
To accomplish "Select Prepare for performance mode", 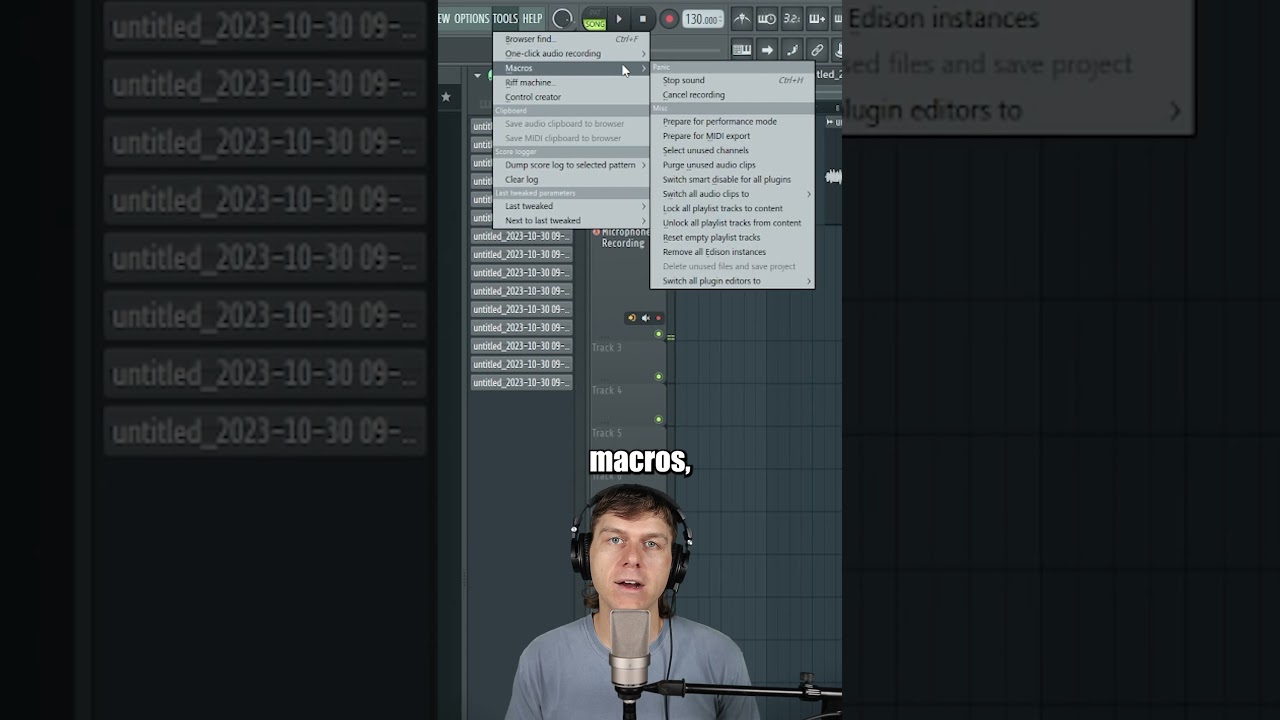I will [x=732, y=122].
